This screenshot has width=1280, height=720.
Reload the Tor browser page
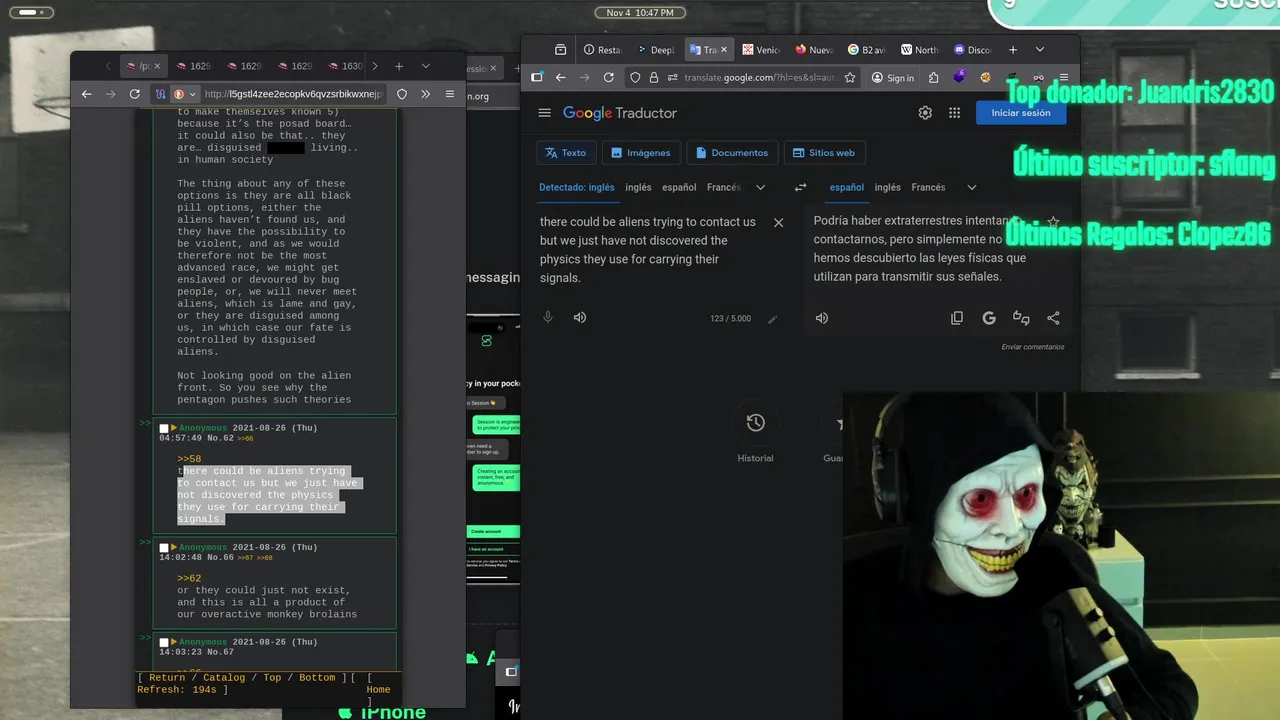pyautogui.click(x=134, y=94)
